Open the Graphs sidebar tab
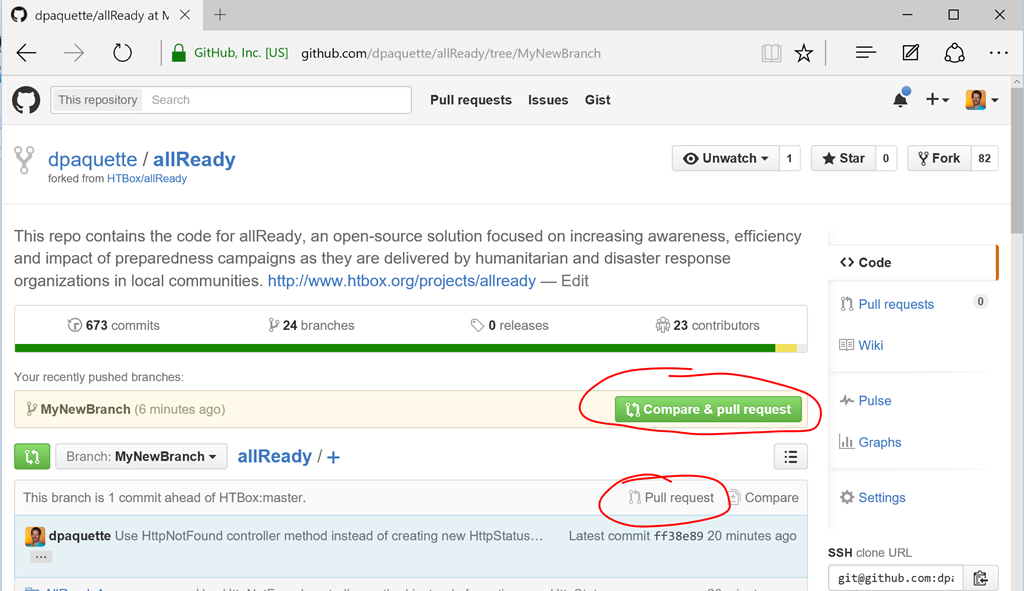This screenshot has height=591, width=1024. [870, 443]
